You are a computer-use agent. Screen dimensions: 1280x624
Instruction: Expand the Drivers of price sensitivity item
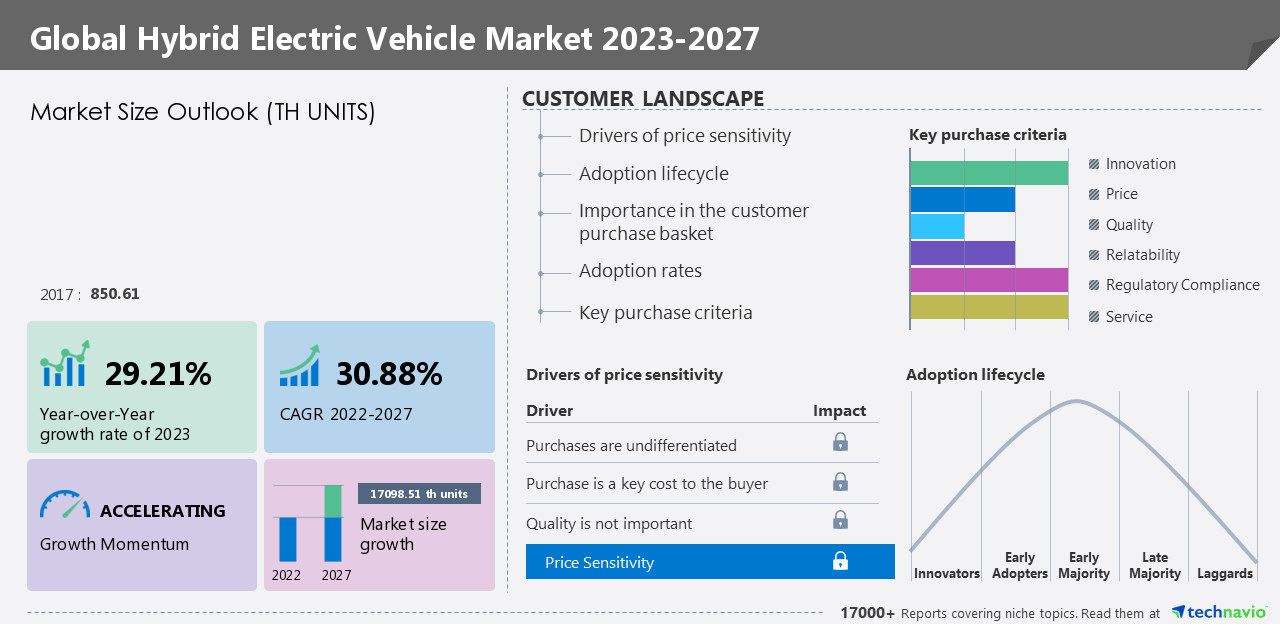click(685, 135)
